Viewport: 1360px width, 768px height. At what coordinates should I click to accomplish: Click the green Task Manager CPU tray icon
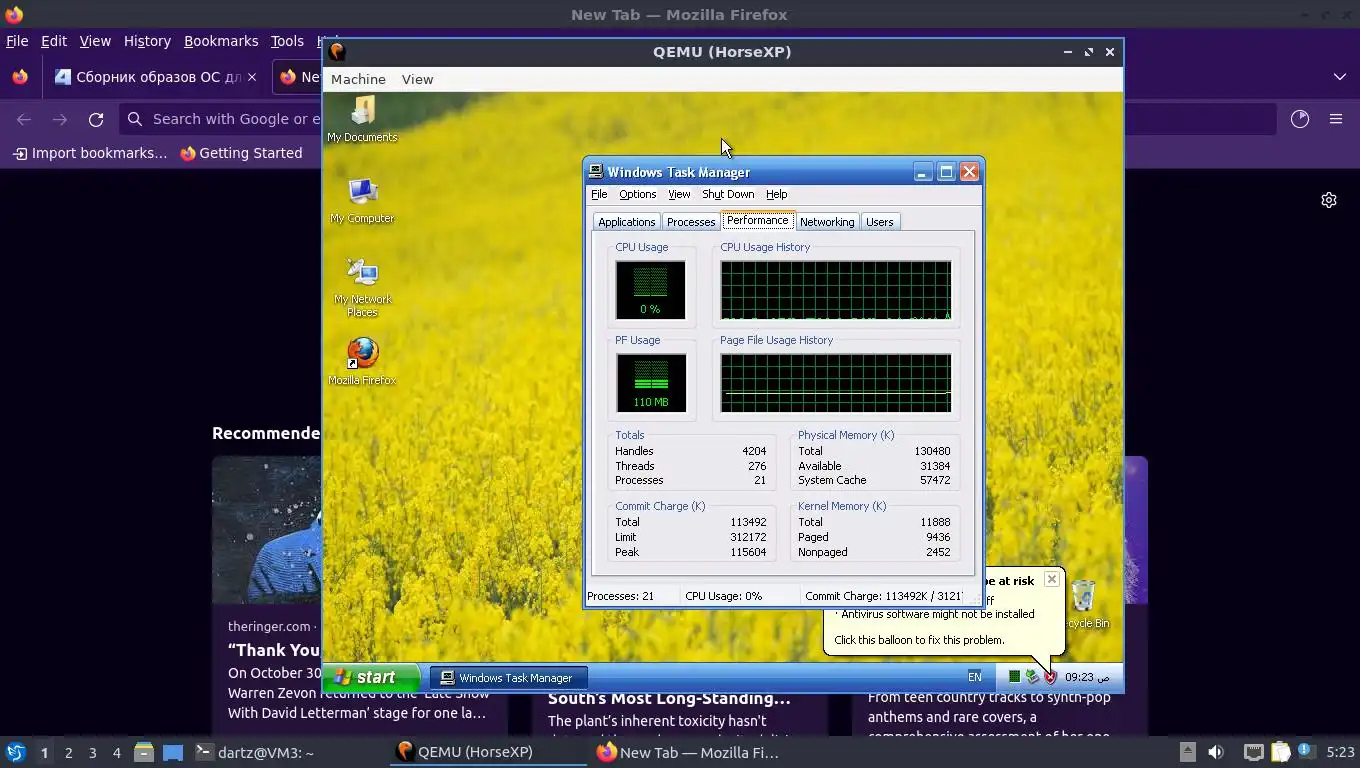[1014, 677]
